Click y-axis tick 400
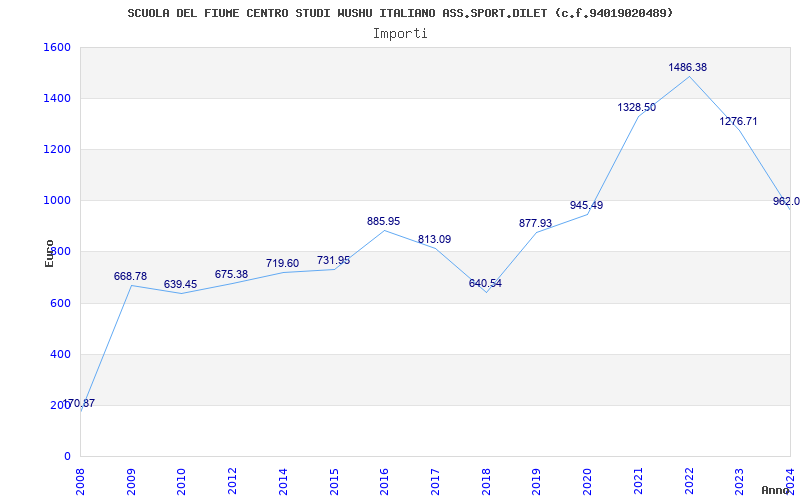 60,354
